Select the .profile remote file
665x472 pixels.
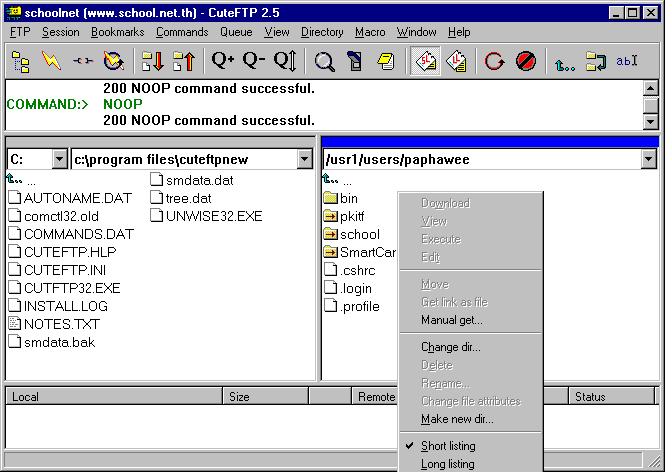click(352, 306)
